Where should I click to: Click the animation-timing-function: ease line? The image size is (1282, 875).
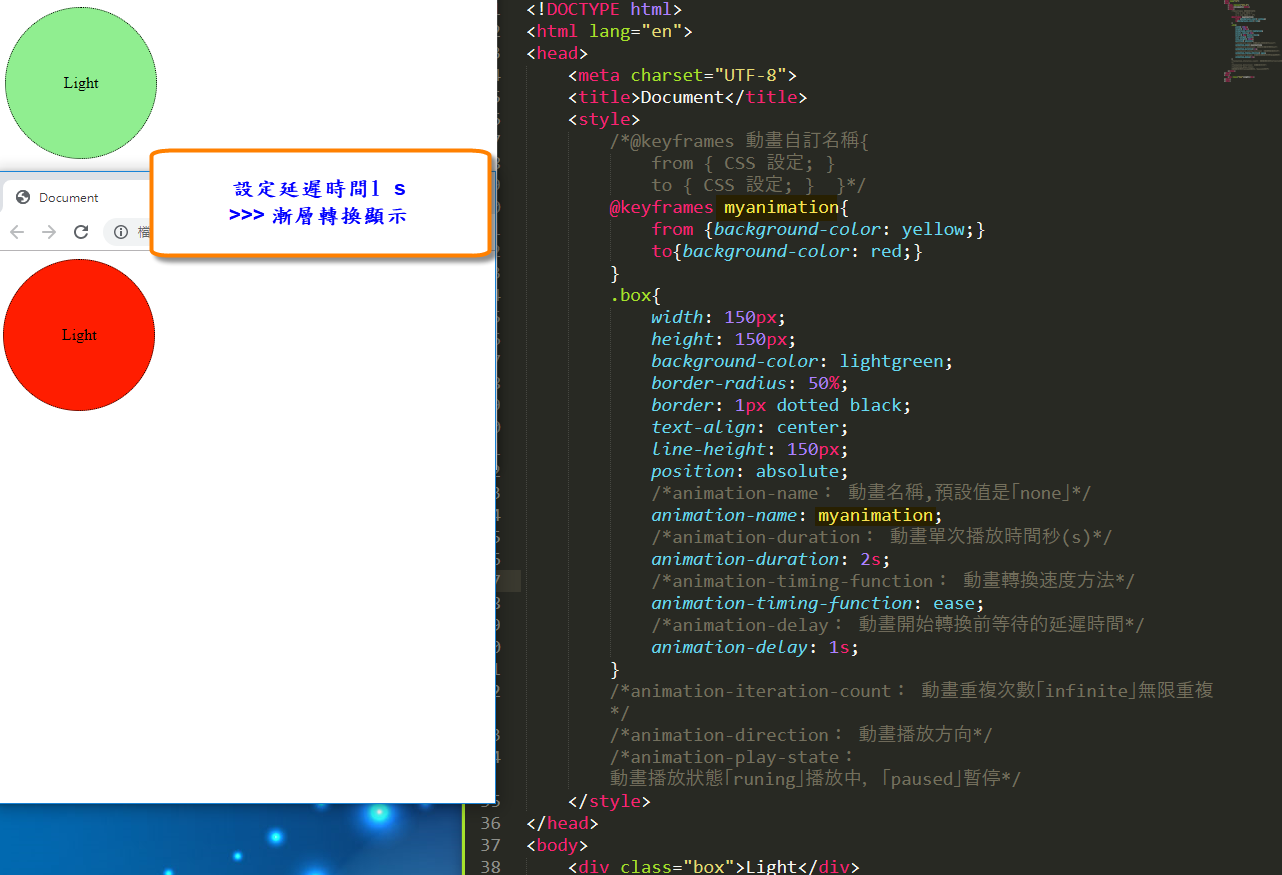coord(817,603)
